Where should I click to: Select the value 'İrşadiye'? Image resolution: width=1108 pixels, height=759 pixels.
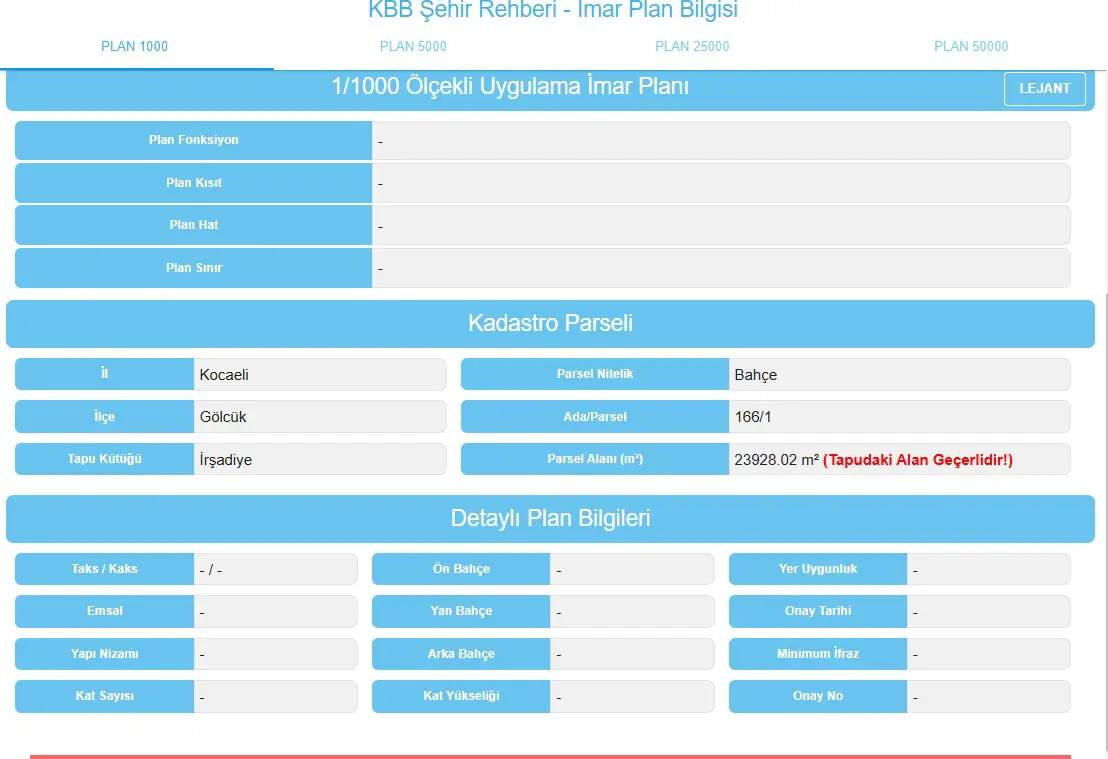click(225, 459)
